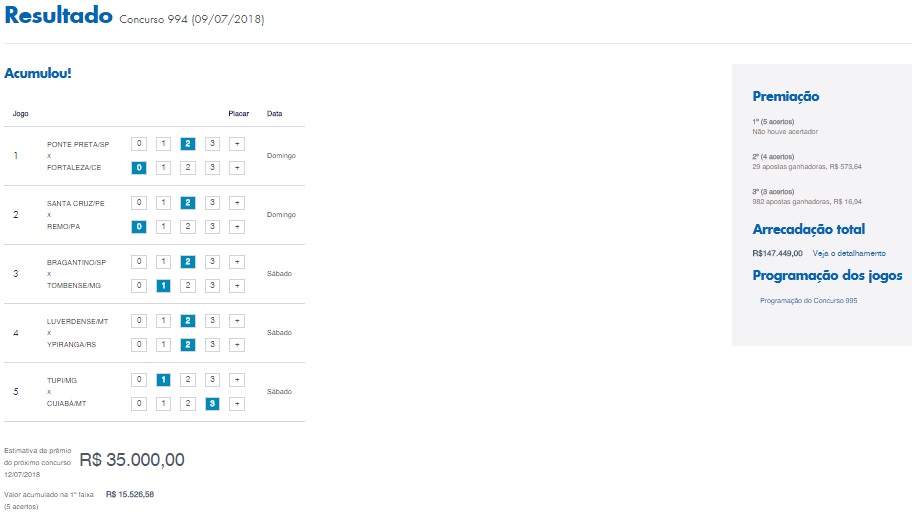This screenshot has width=912, height=528.
Task: Choose score 3 for Luverdense/MT
Action: [x=212, y=321]
